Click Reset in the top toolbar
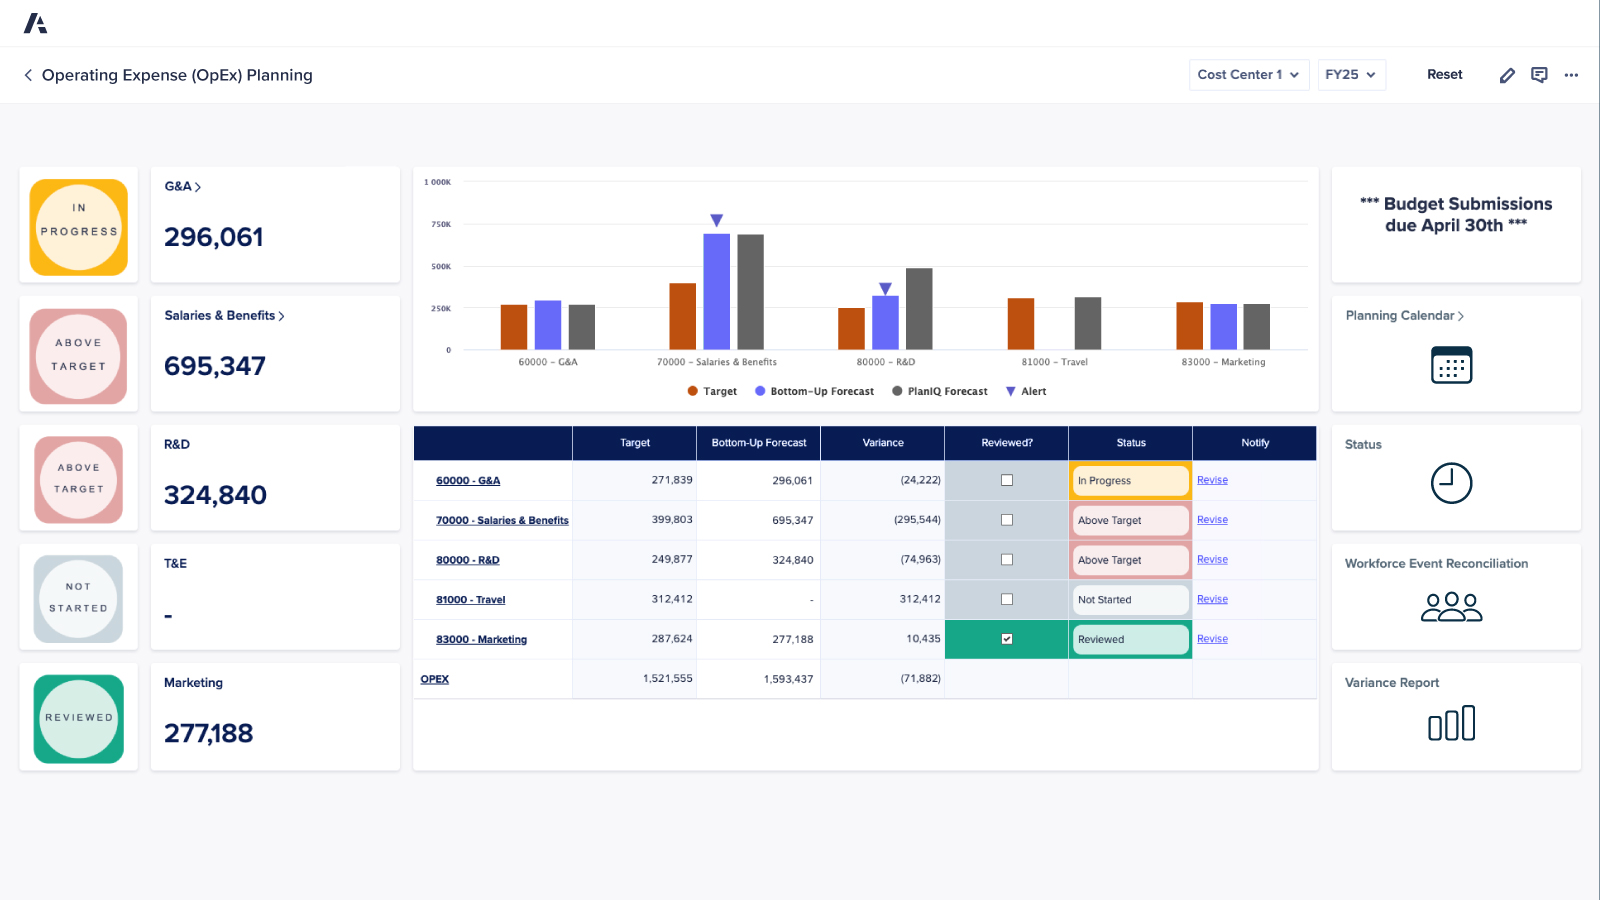The width and height of the screenshot is (1600, 900). [1444, 74]
